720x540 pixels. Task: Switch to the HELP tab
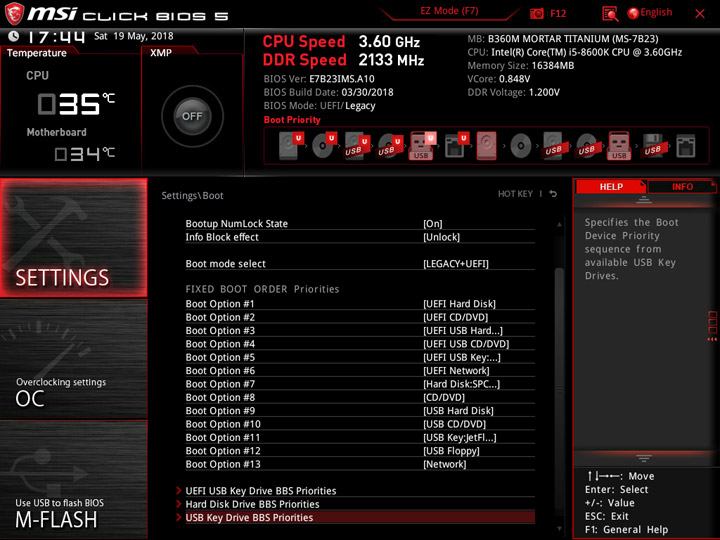pos(611,186)
